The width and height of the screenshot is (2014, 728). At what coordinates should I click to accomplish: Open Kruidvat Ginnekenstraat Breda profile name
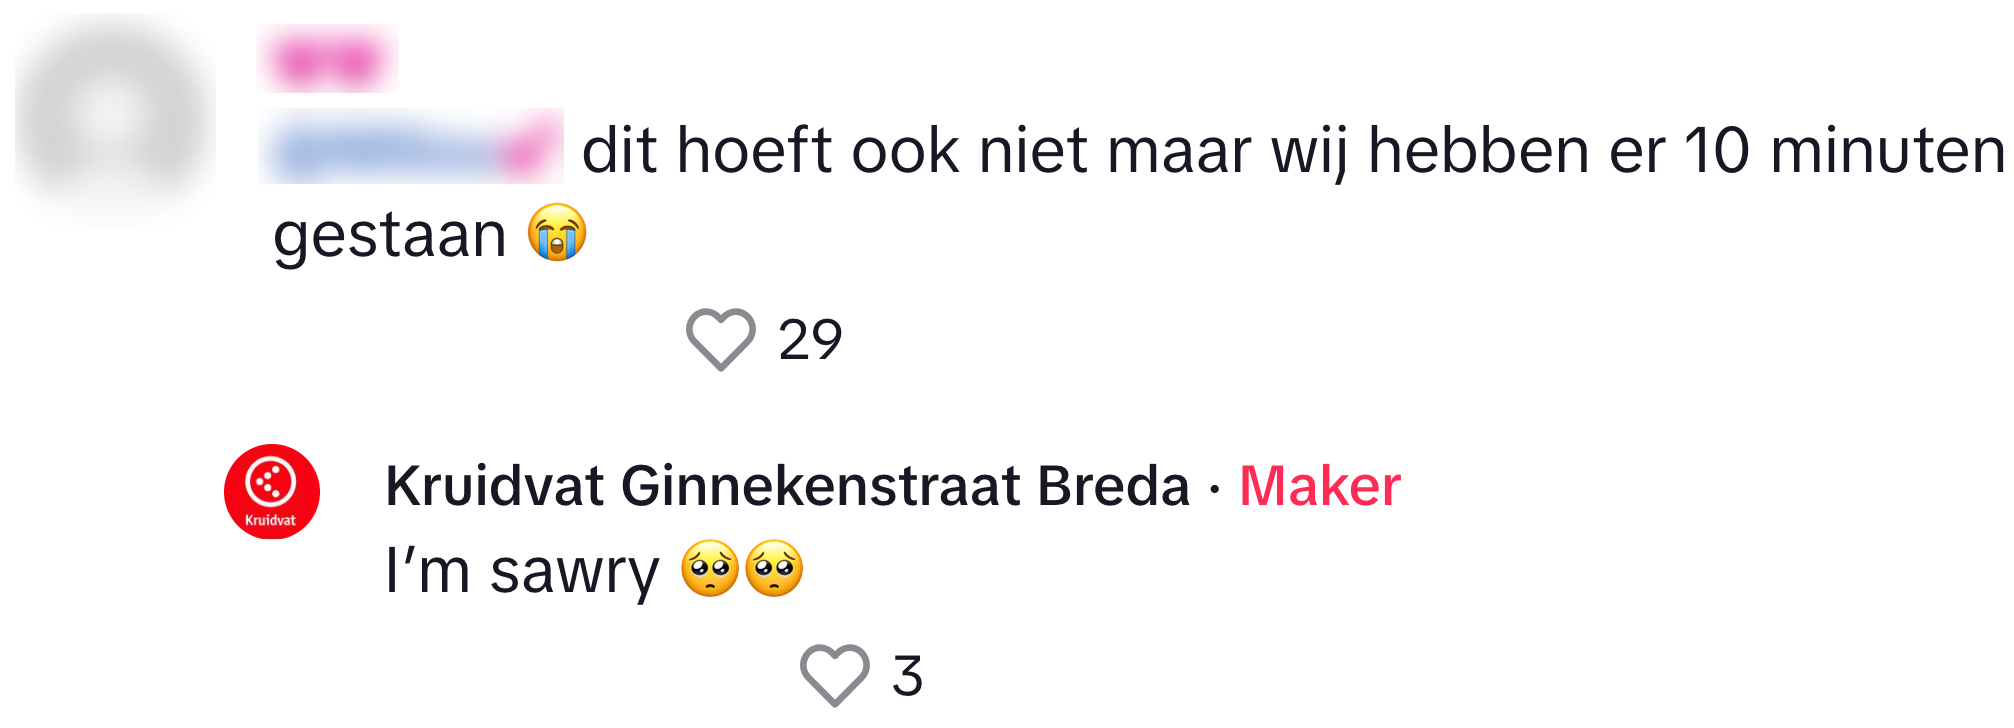(x=787, y=487)
